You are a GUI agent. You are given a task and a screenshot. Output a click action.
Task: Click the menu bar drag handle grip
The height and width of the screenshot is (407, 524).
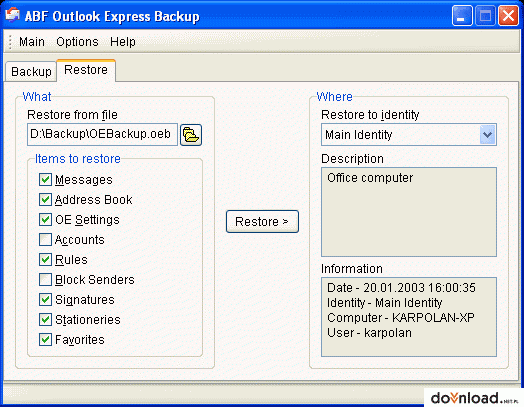coord(10,42)
